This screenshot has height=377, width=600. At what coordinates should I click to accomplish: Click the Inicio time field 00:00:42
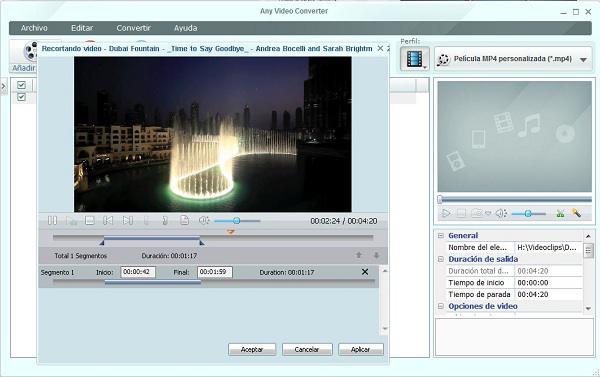tap(138, 272)
